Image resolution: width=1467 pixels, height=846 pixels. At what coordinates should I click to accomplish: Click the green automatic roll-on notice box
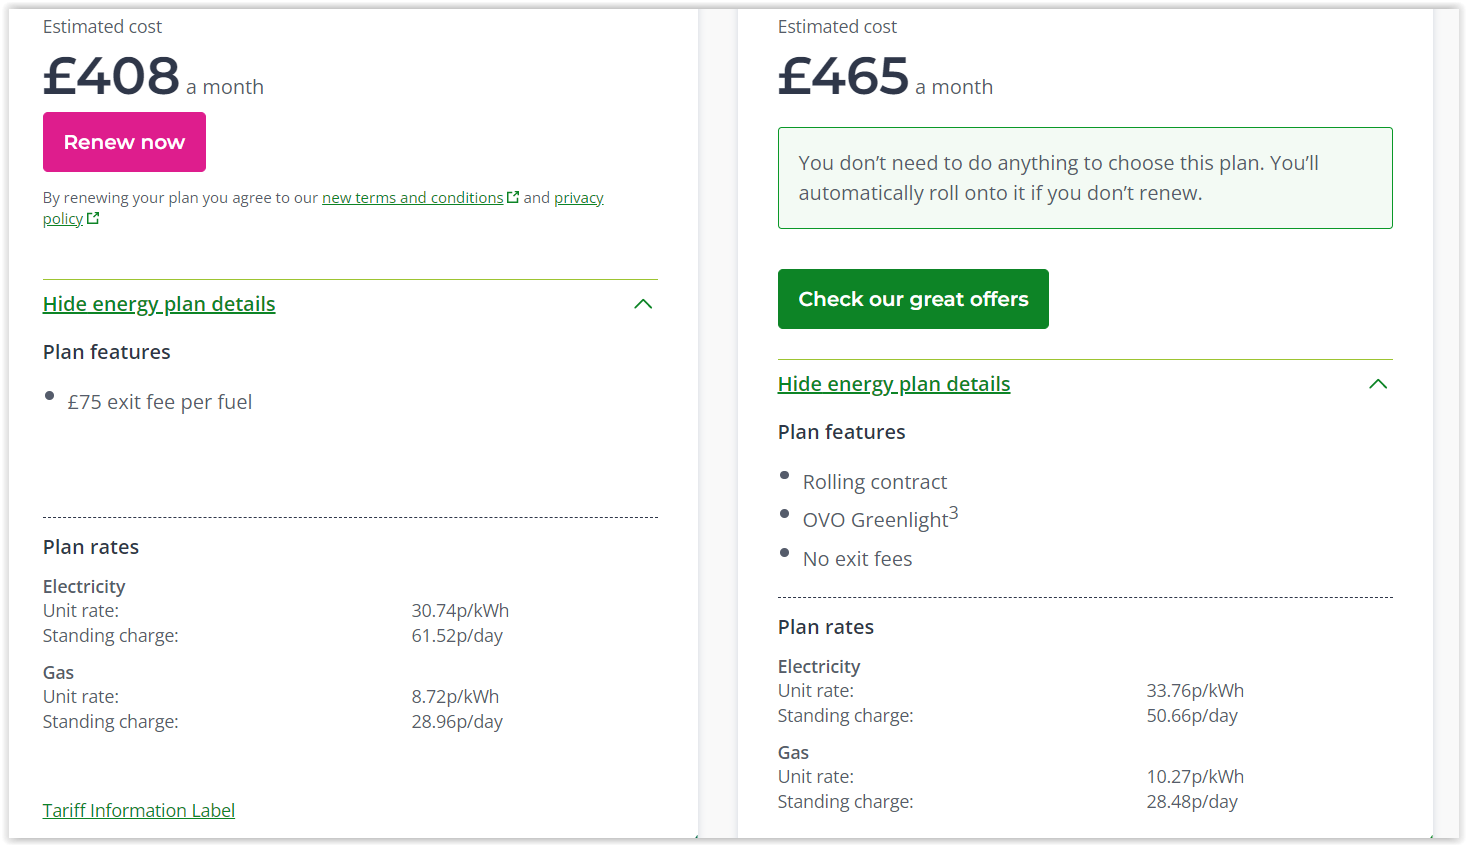click(1085, 178)
